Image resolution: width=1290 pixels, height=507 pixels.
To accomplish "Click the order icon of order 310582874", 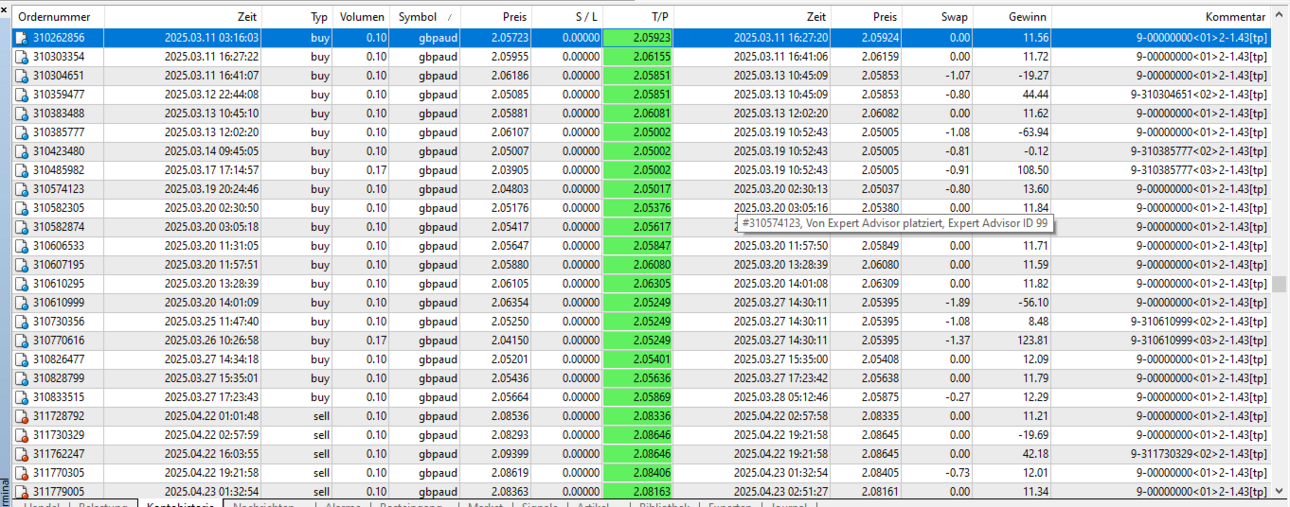I will tap(21, 227).
